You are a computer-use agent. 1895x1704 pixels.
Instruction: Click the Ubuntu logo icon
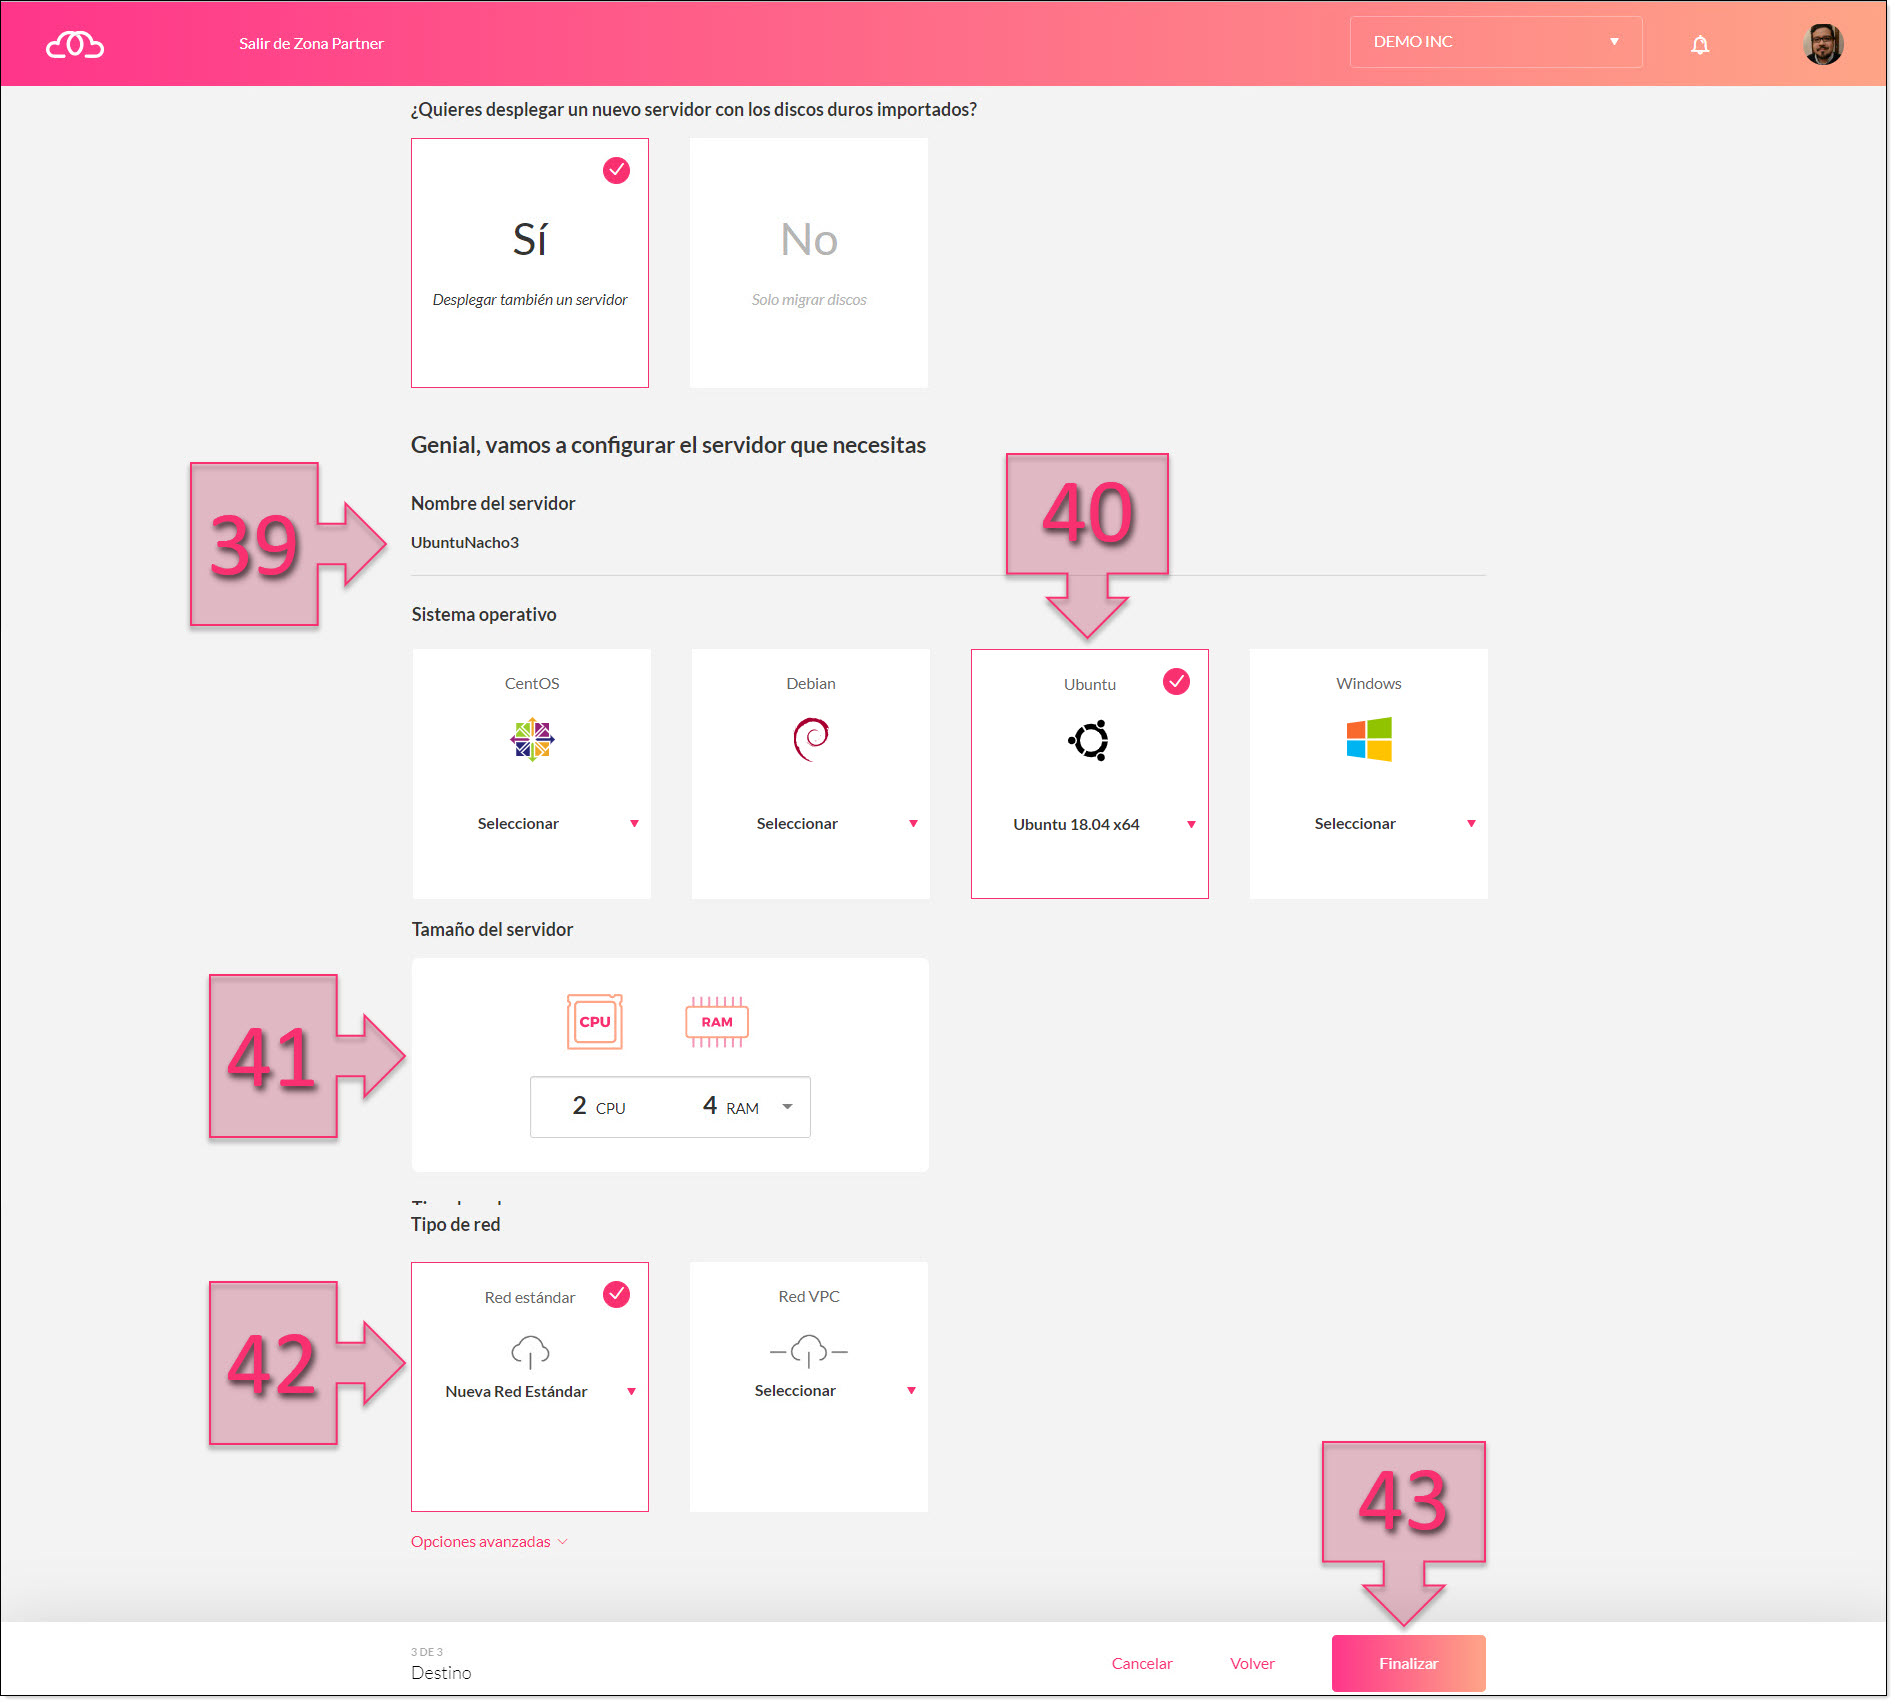(1089, 741)
